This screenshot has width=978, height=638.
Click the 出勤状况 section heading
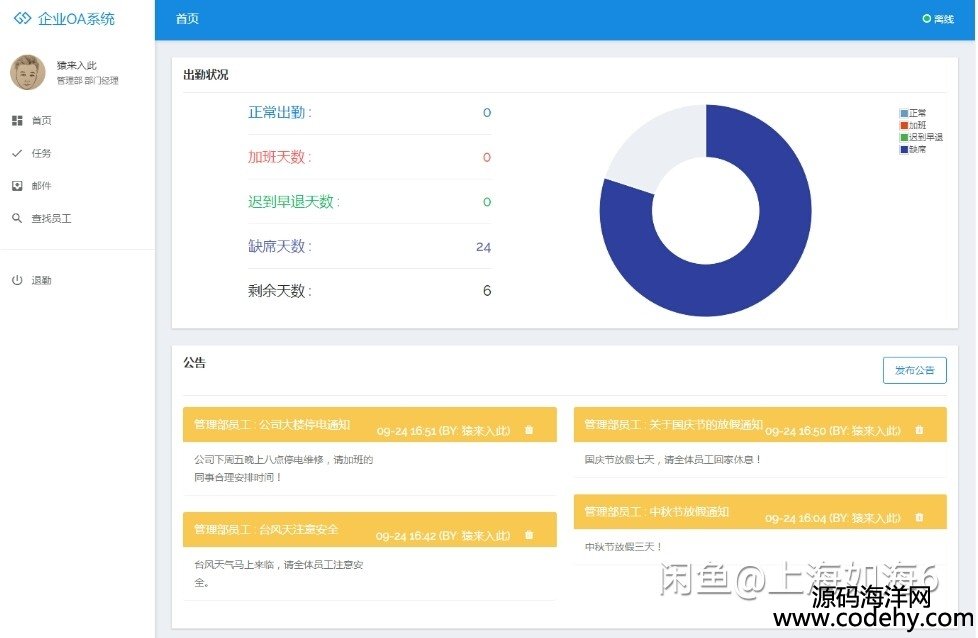point(205,75)
